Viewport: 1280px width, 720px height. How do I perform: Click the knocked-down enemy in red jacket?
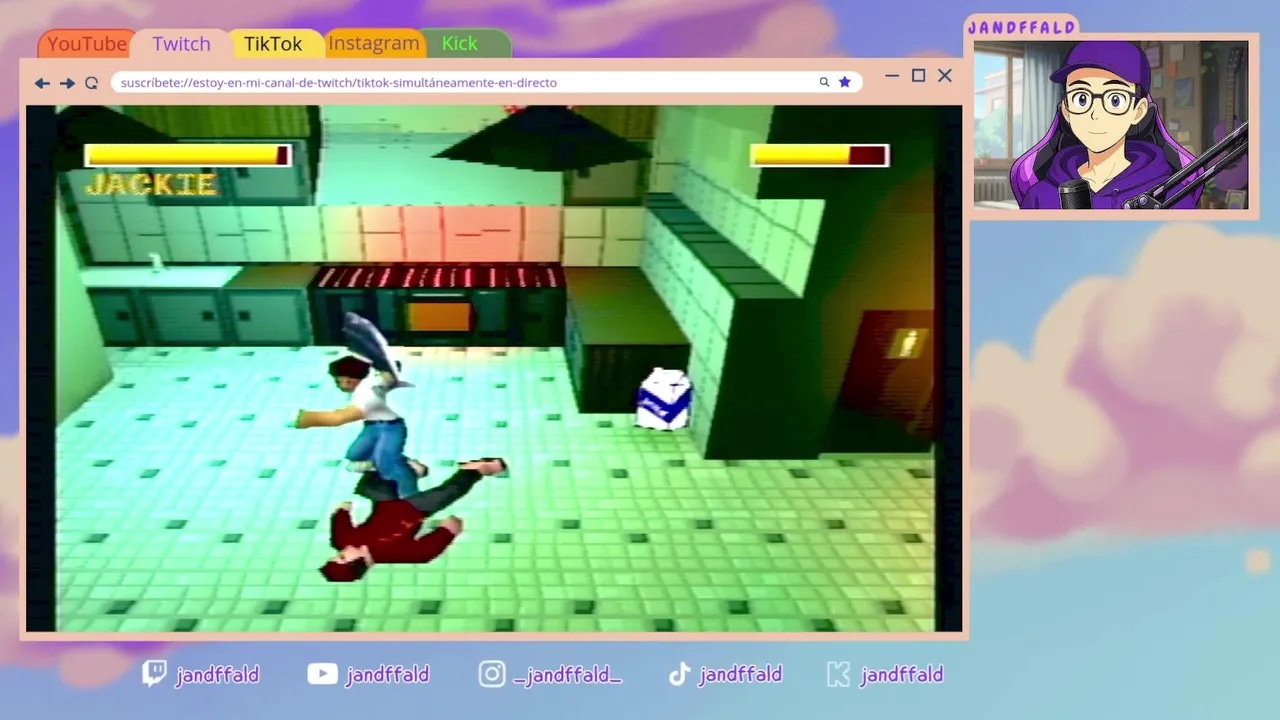400,523
